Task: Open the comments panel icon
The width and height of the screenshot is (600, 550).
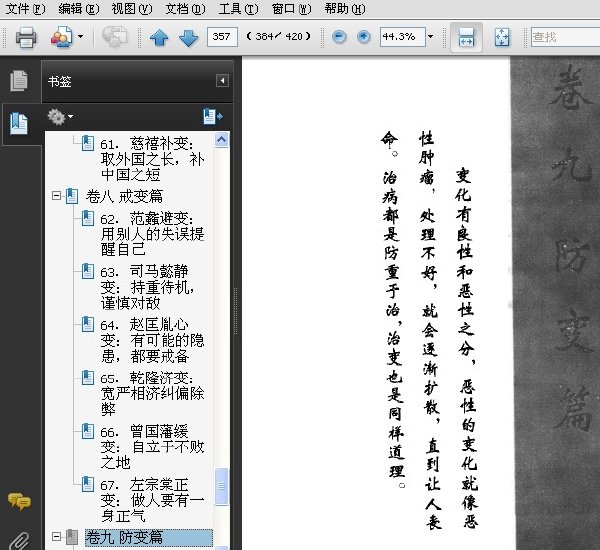Action: coord(19,501)
